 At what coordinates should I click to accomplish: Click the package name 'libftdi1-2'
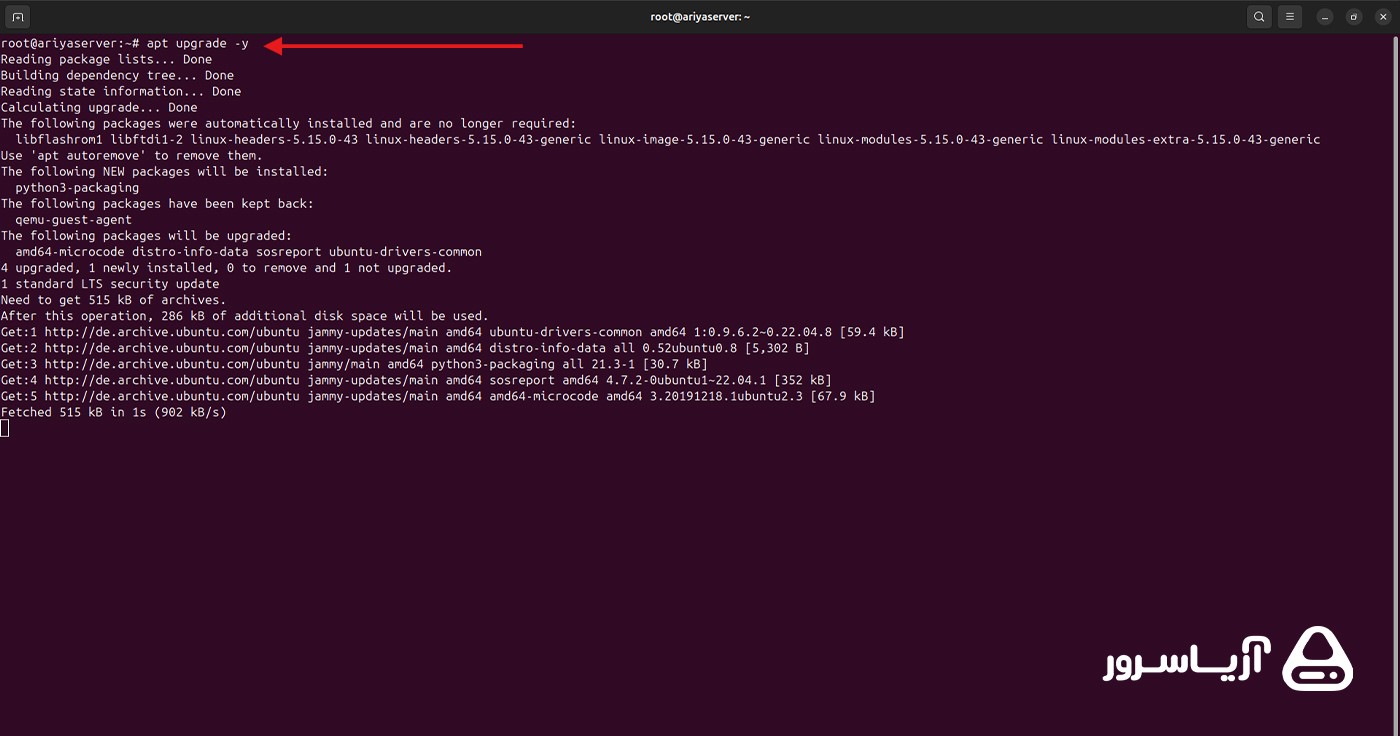(147, 139)
